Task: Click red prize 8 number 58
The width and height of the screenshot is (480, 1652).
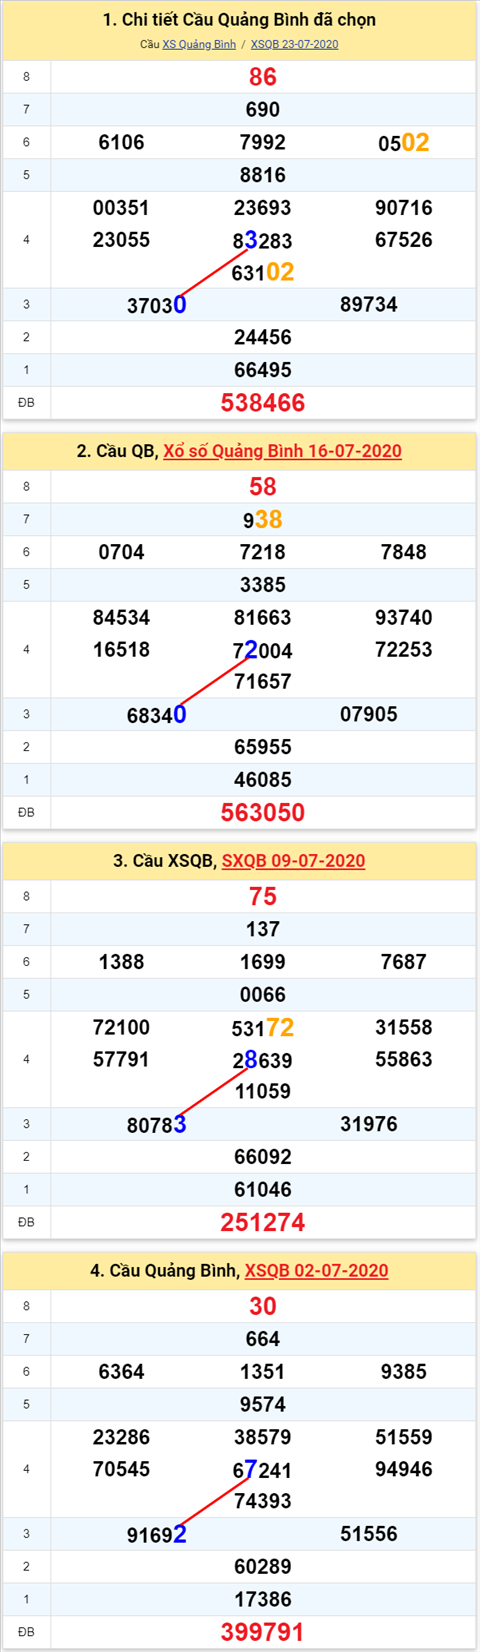Action: [263, 487]
